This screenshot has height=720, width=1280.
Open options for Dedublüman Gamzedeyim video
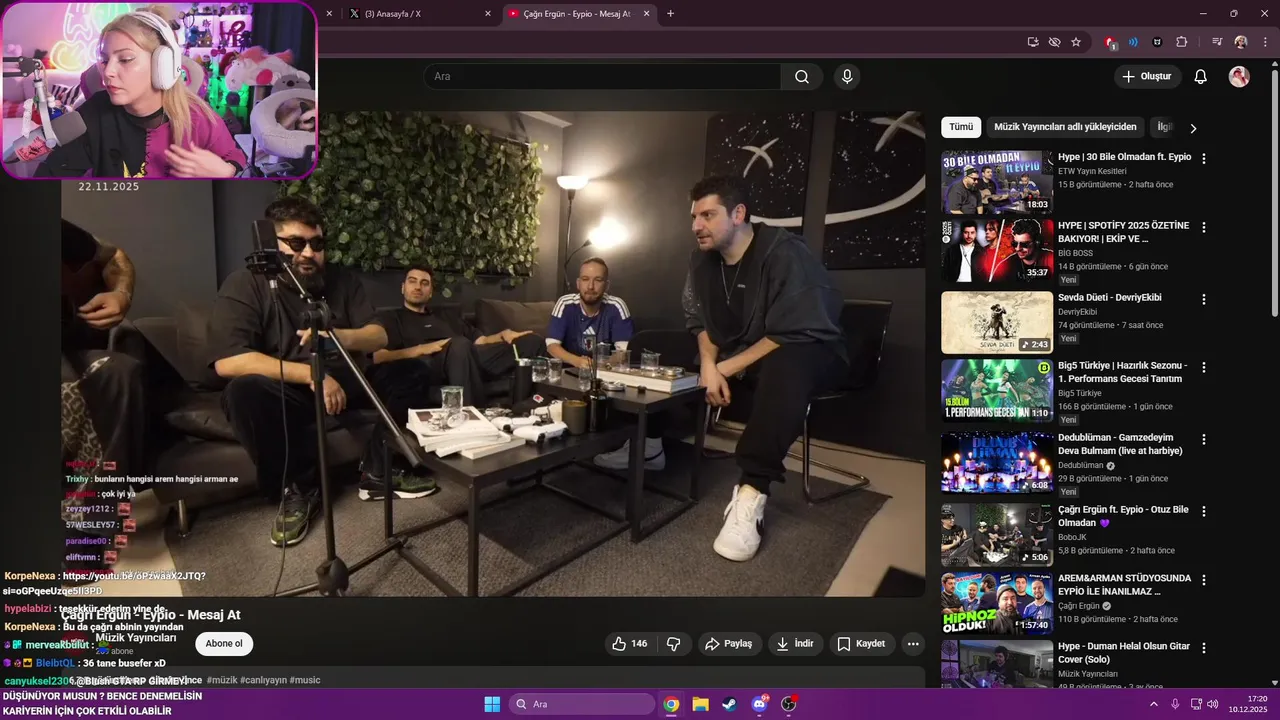coord(1204,439)
